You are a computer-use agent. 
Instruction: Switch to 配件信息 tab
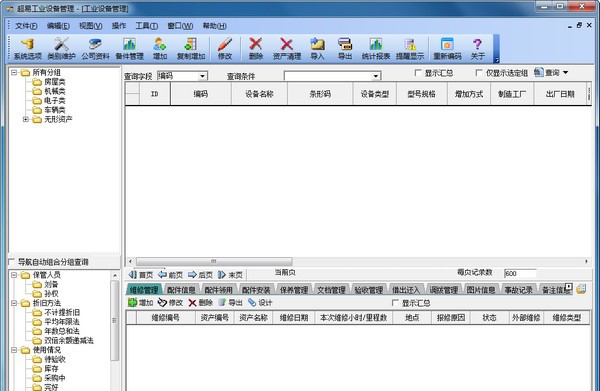[x=181, y=290]
